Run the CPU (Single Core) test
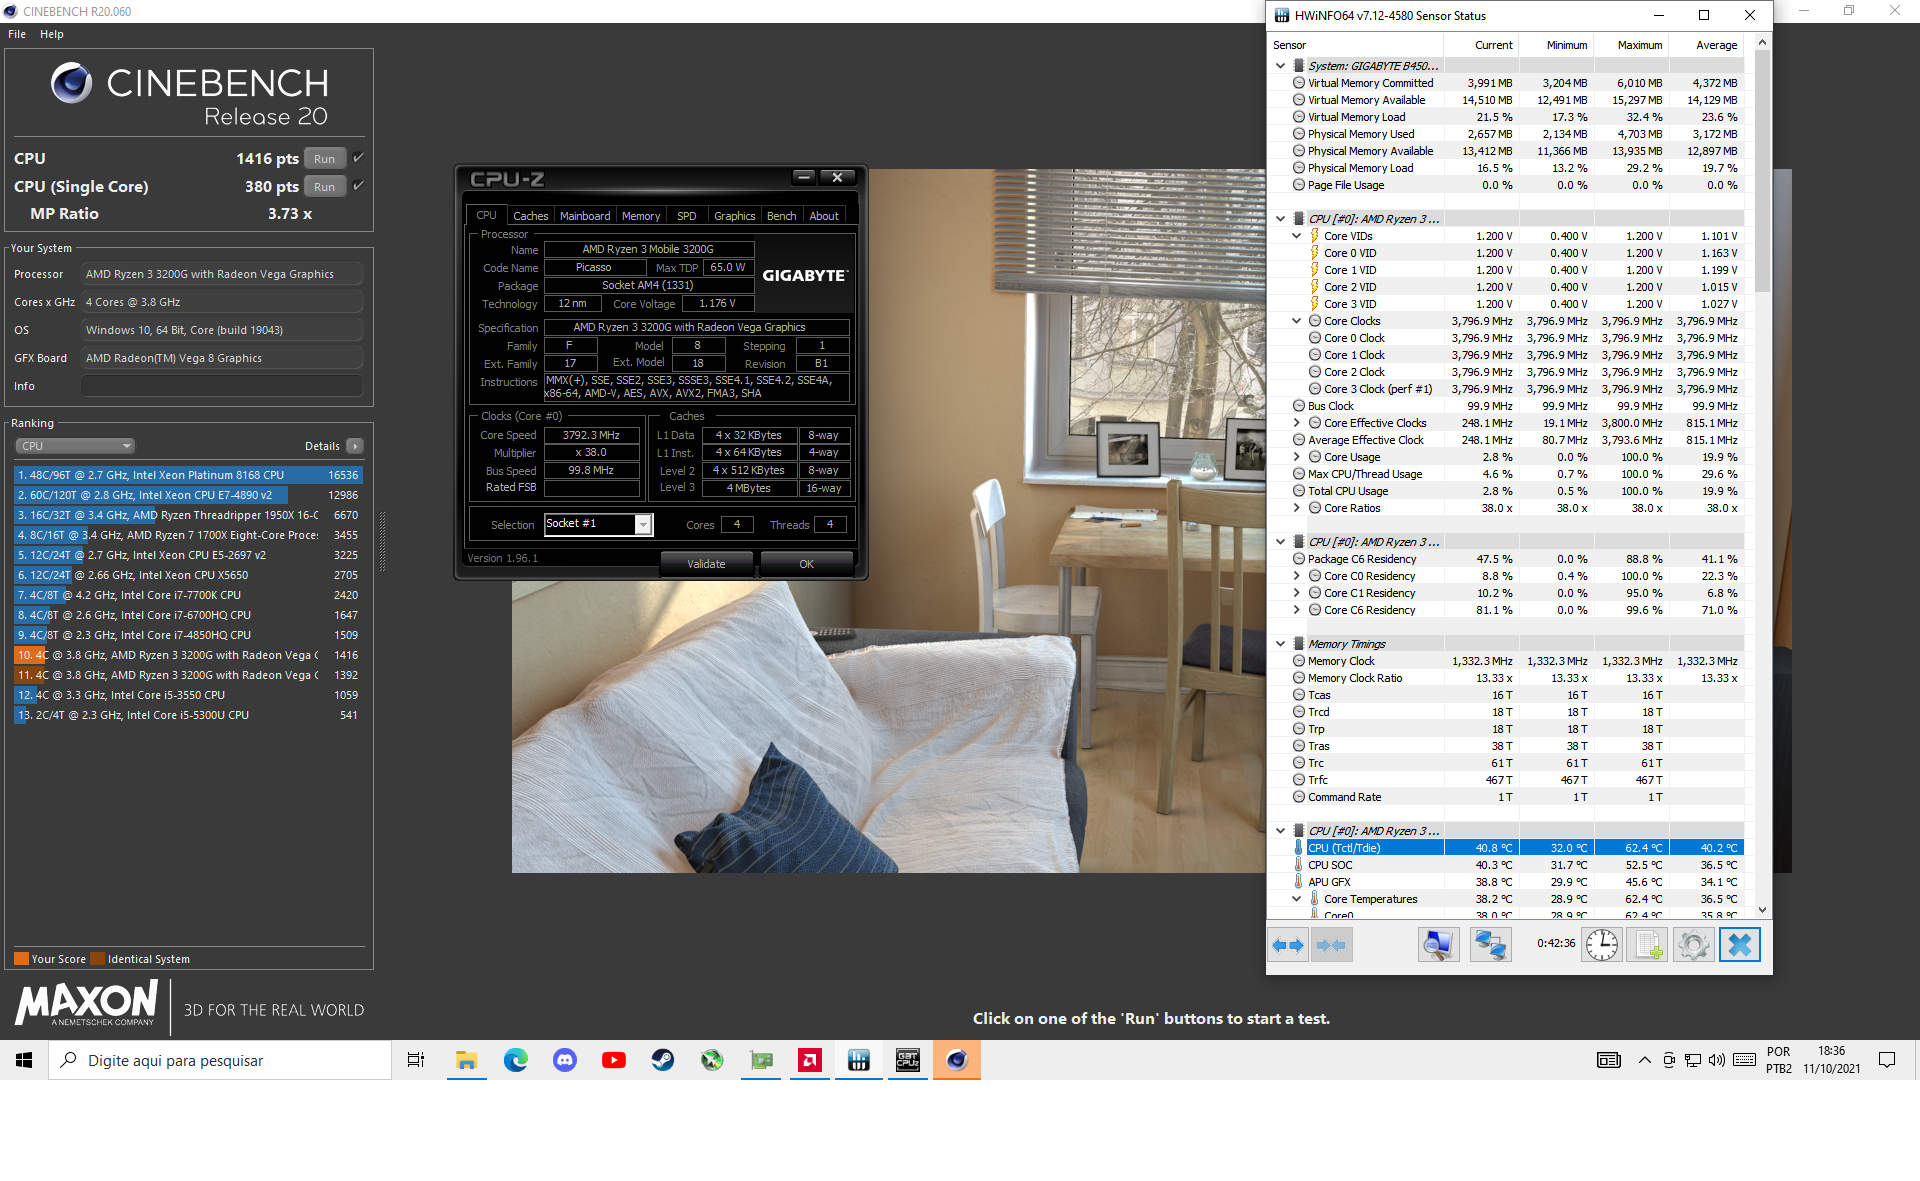Viewport: 1920px width, 1181px height. pos(325,186)
